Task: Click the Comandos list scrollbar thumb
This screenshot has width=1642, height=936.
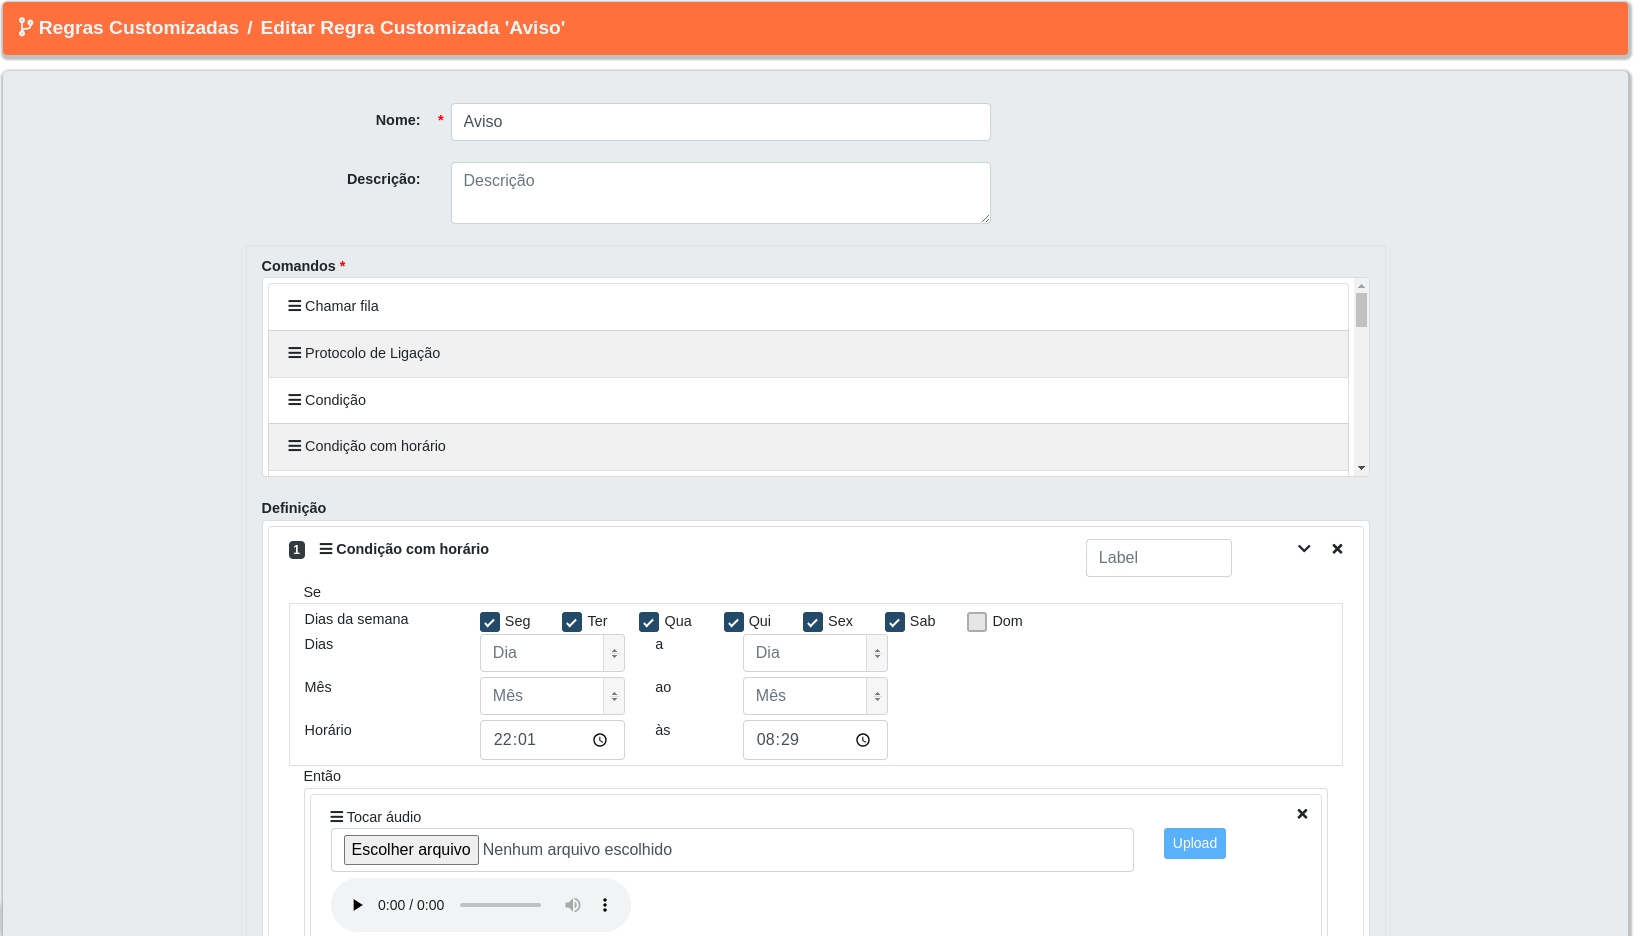Action: tap(1361, 310)
